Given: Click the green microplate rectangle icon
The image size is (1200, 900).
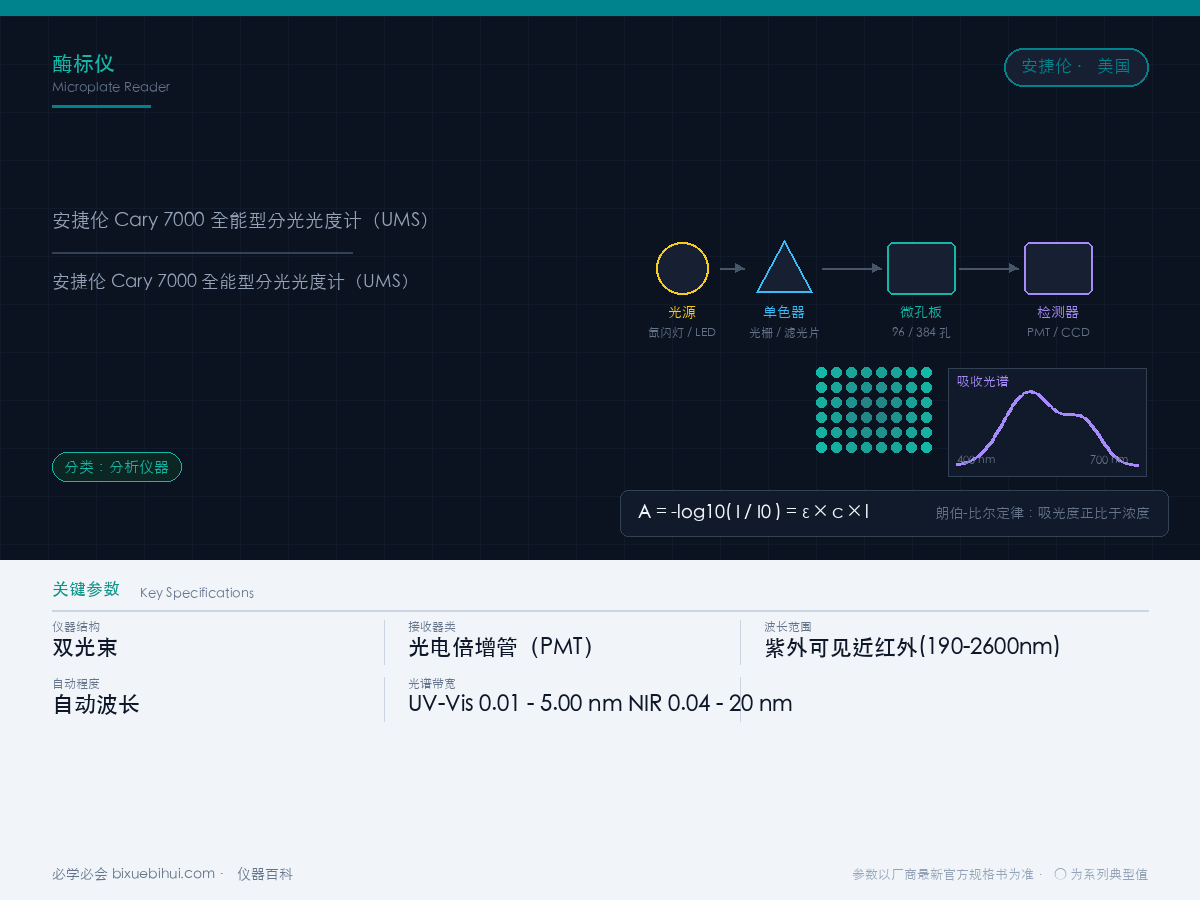Looking at the screenshot, I should click(921, 268).
